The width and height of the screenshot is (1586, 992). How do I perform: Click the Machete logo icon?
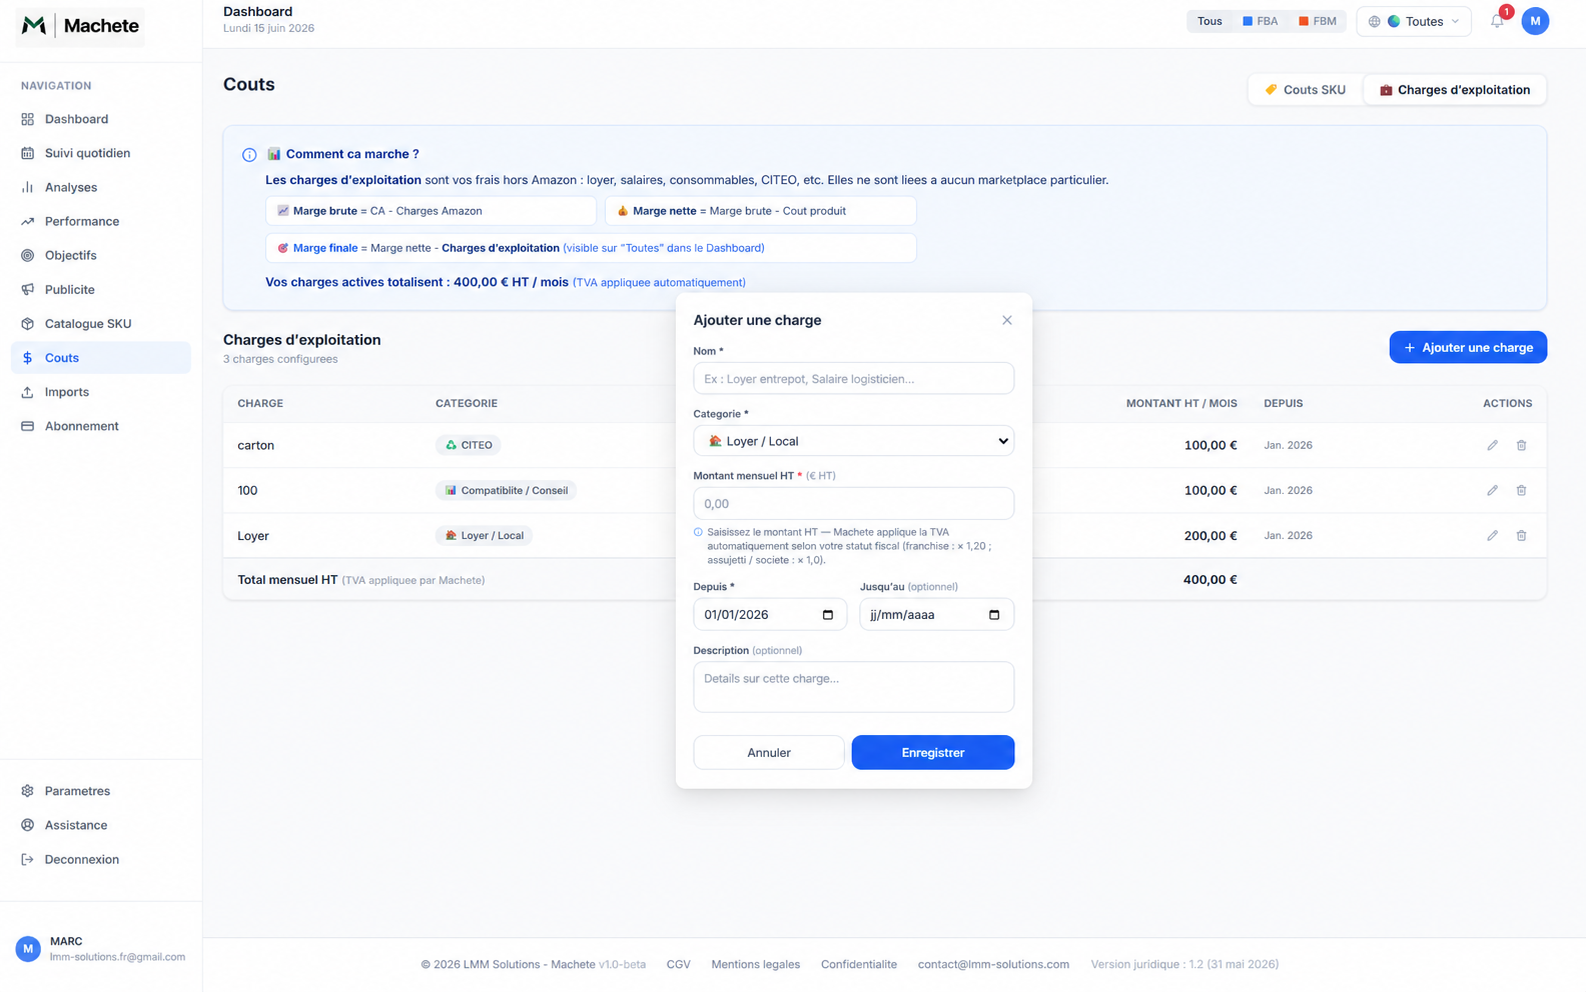pos(34,25)
